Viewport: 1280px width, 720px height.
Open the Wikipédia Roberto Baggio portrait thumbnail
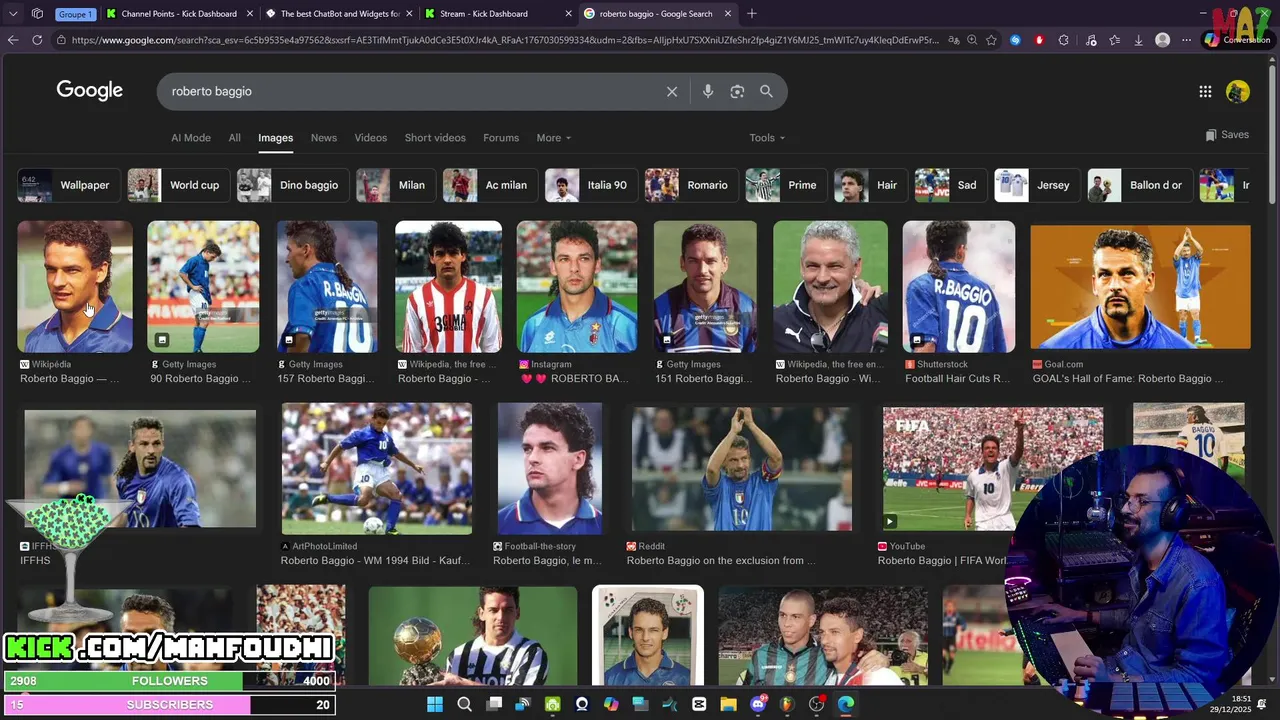[x=75, y=287]
